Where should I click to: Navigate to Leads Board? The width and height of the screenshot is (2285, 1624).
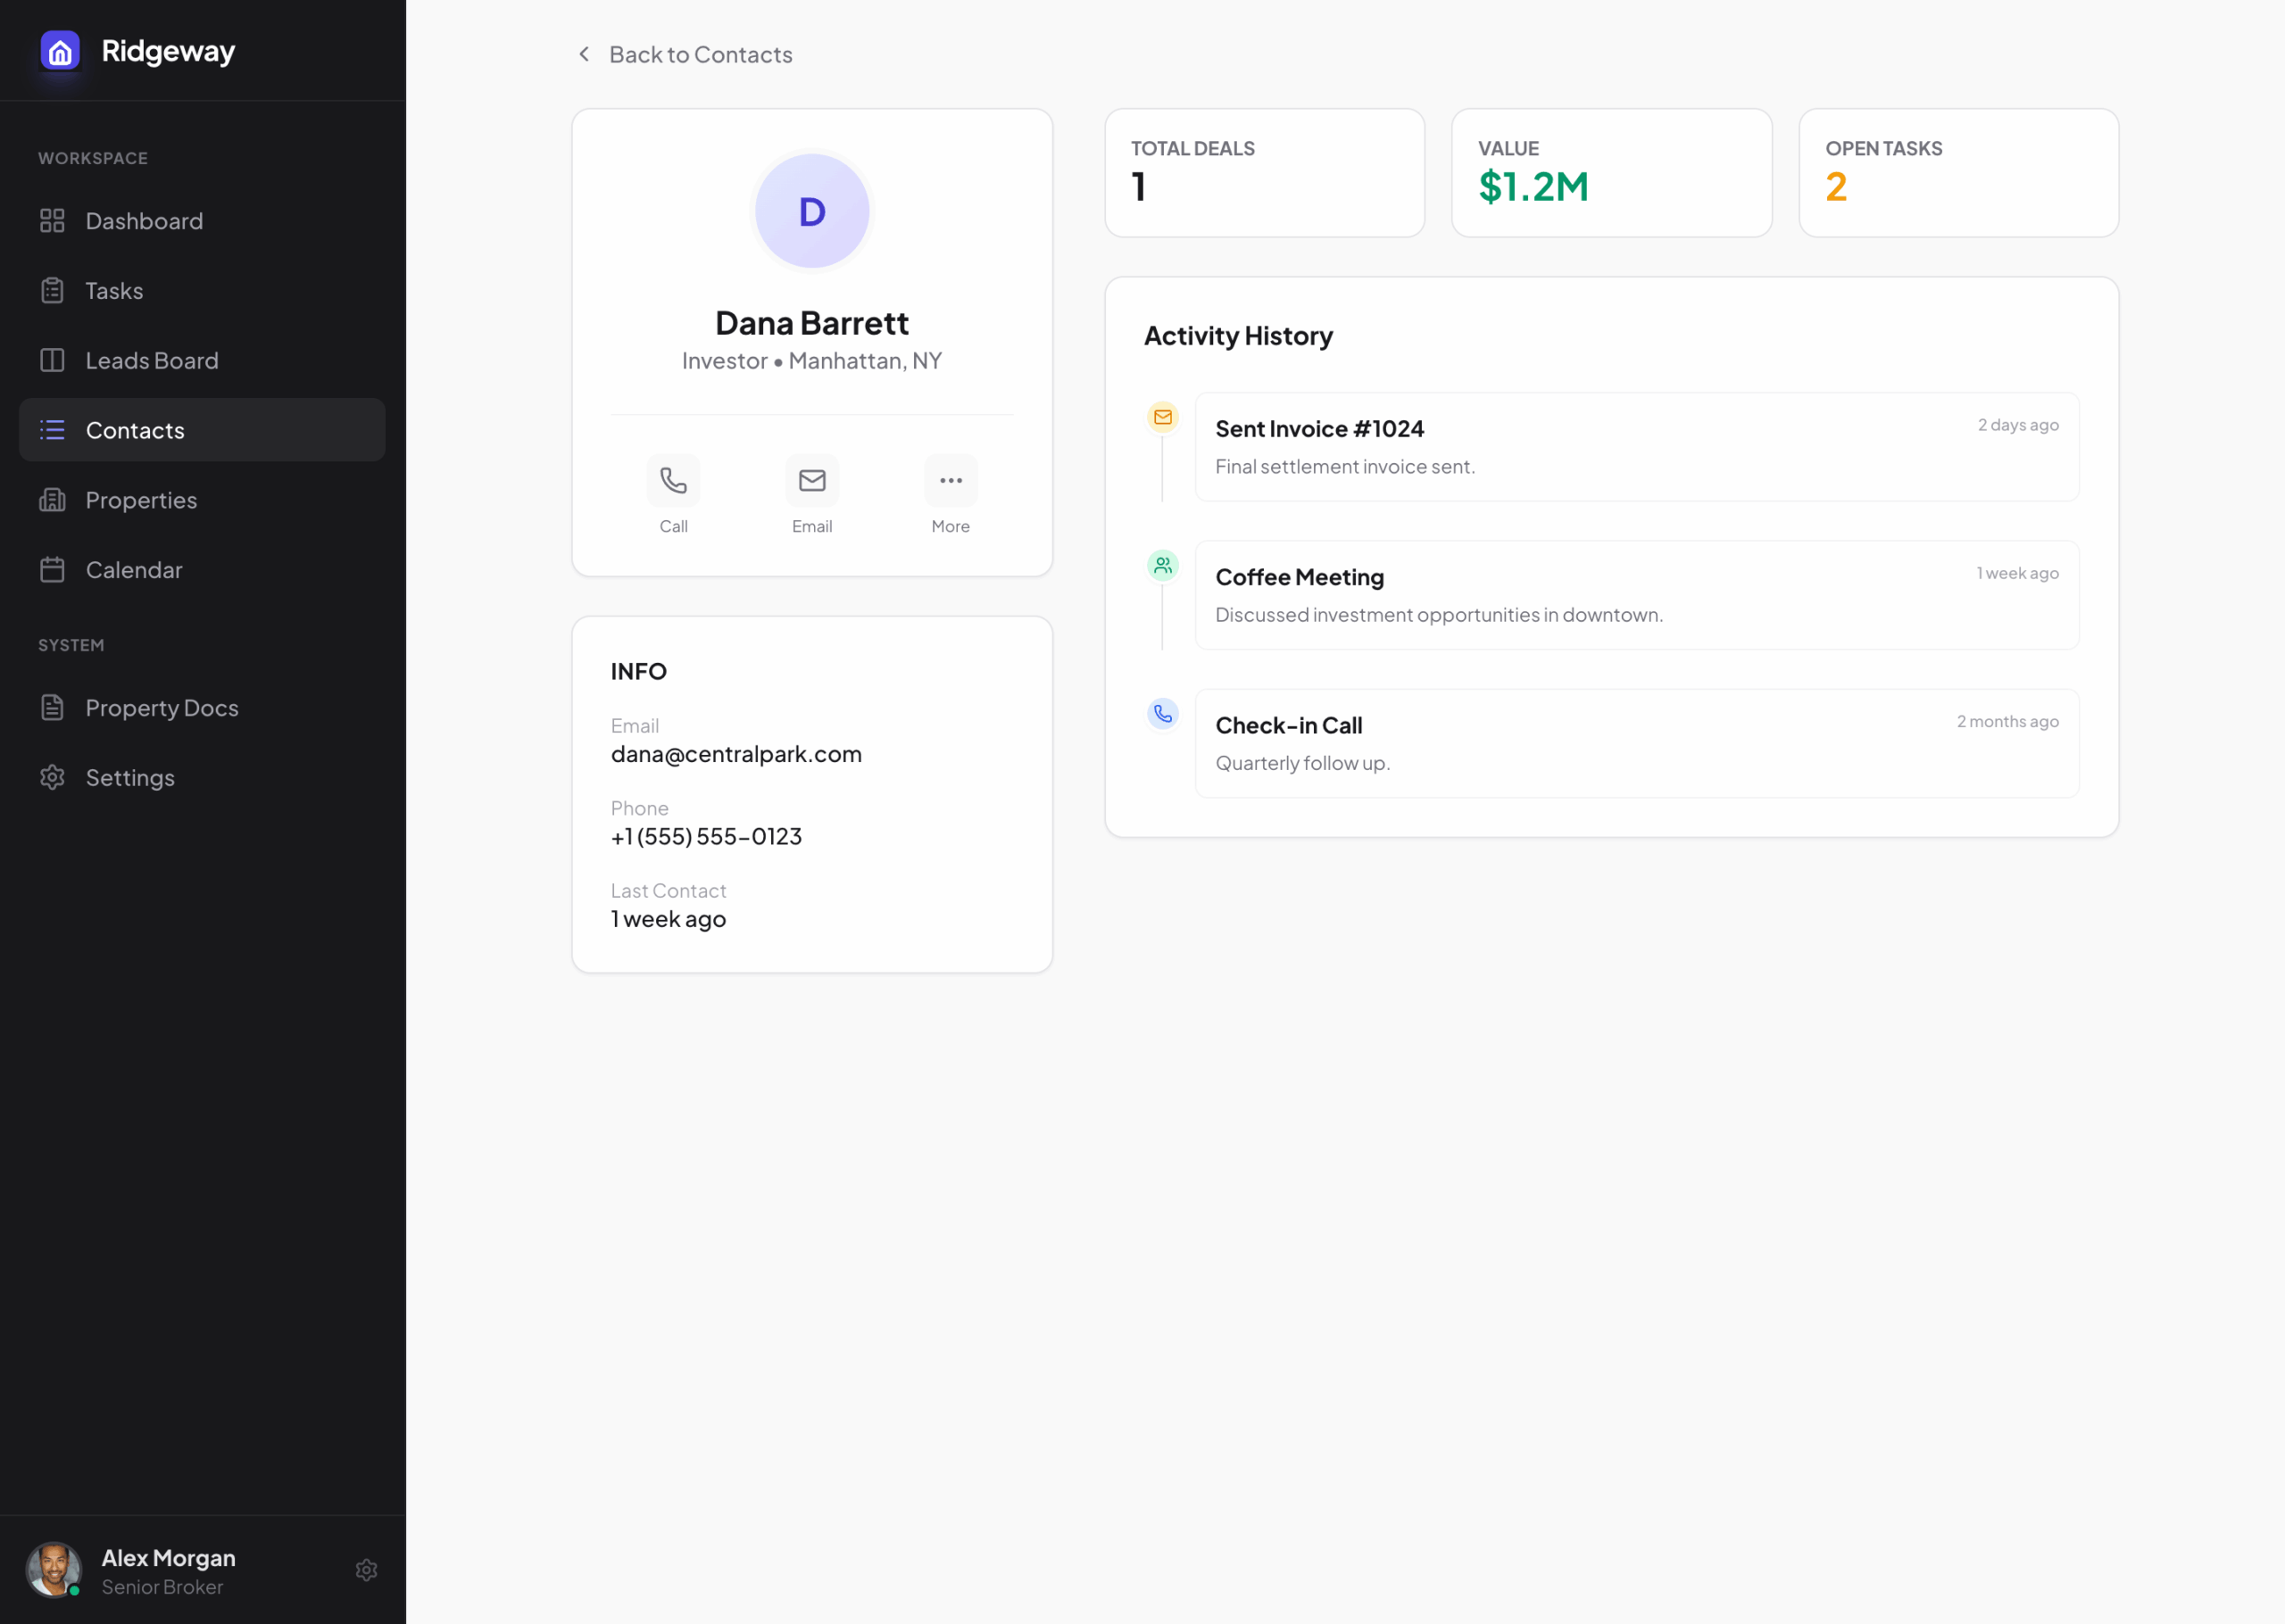click(151, 360)
